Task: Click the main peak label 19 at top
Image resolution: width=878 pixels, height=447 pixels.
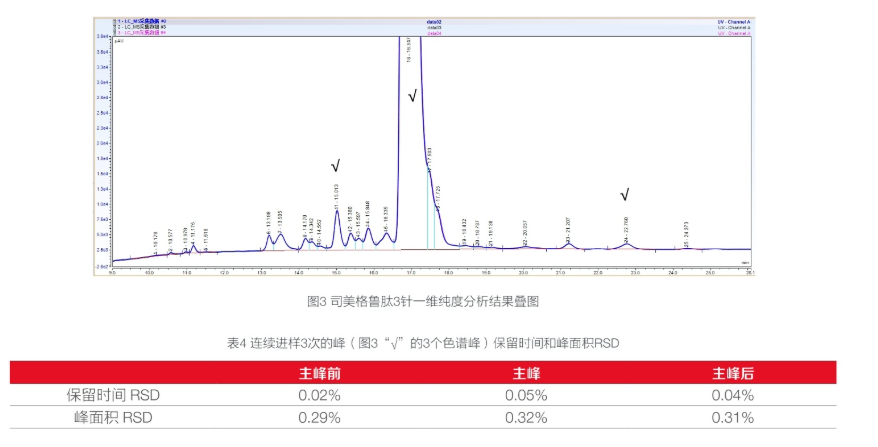Action: coord(409,50)
